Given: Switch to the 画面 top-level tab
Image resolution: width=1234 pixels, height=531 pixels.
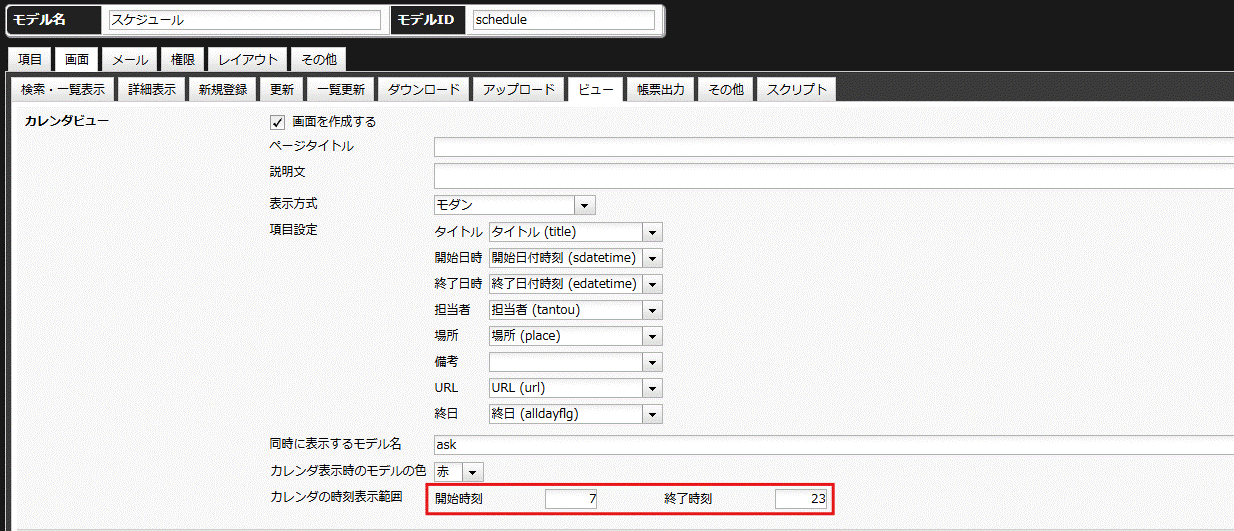Looking at the screenshot, I should coord(77,60).
